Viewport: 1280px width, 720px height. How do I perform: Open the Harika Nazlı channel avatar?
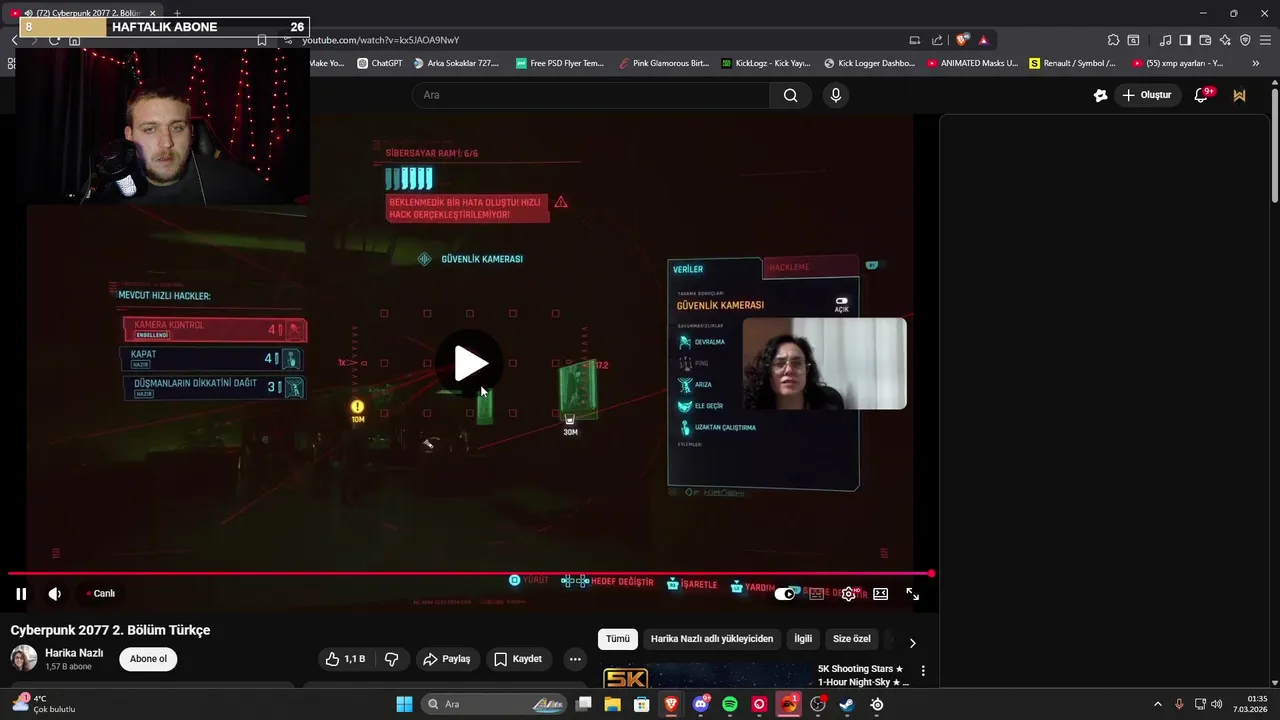(x=24, y=658)
